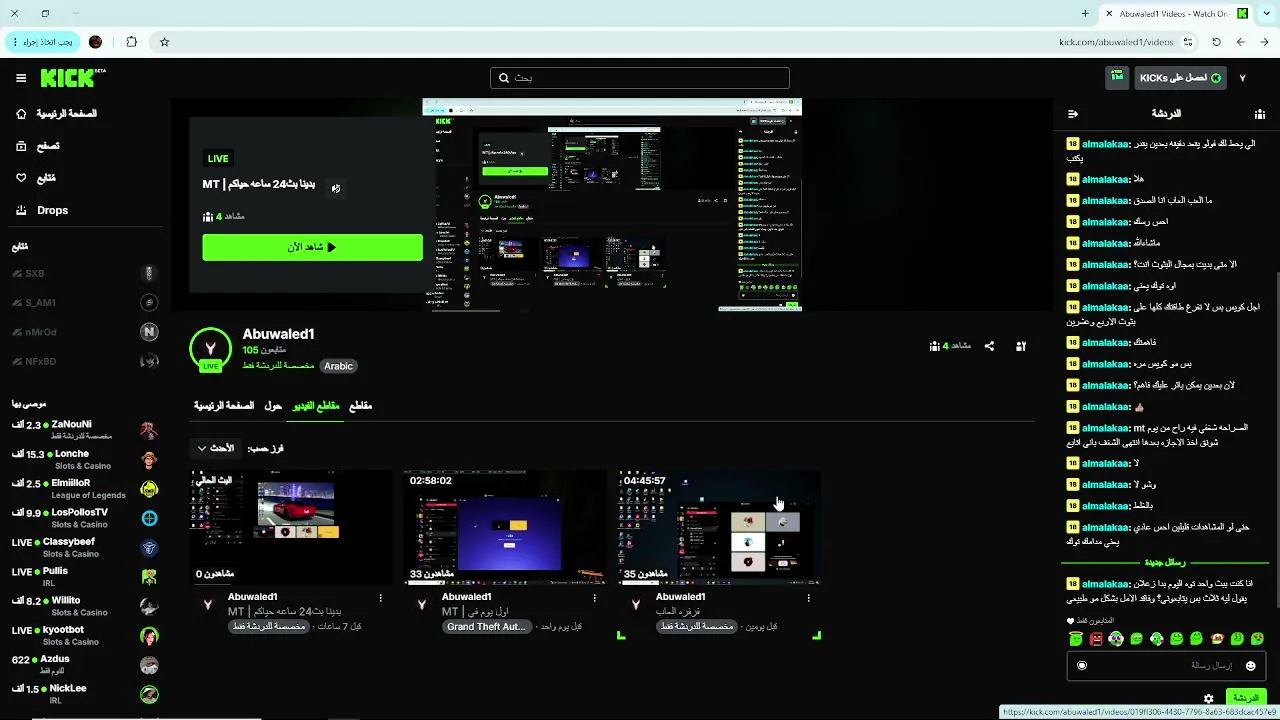Show chat users list icon
The width and height of the screenshot is (1280, 720).
click(x=1259, y=114)
